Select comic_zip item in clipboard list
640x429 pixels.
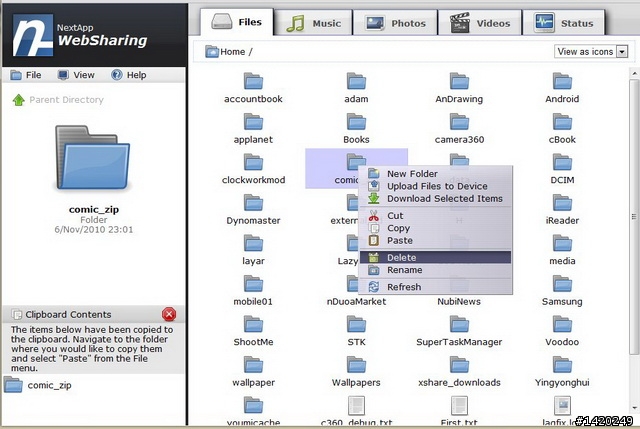[x=38, y=385]
